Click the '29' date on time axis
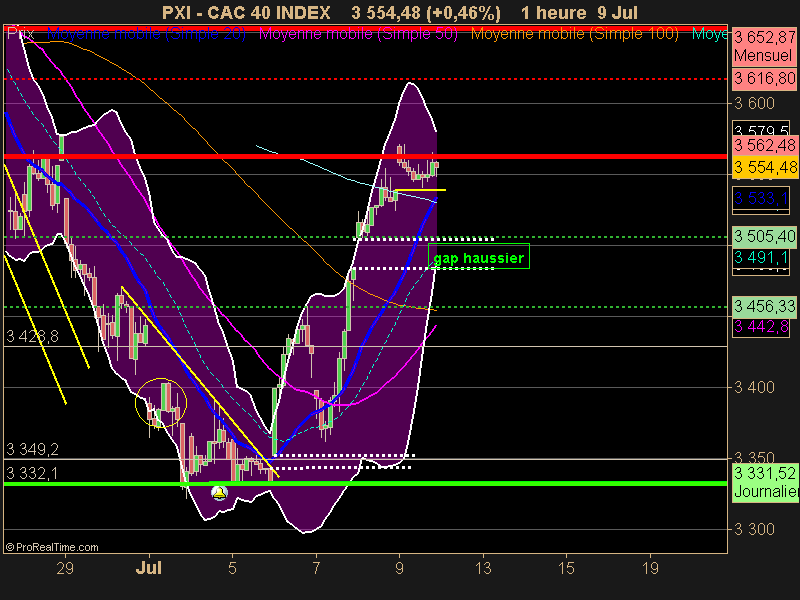 point(65,568)
